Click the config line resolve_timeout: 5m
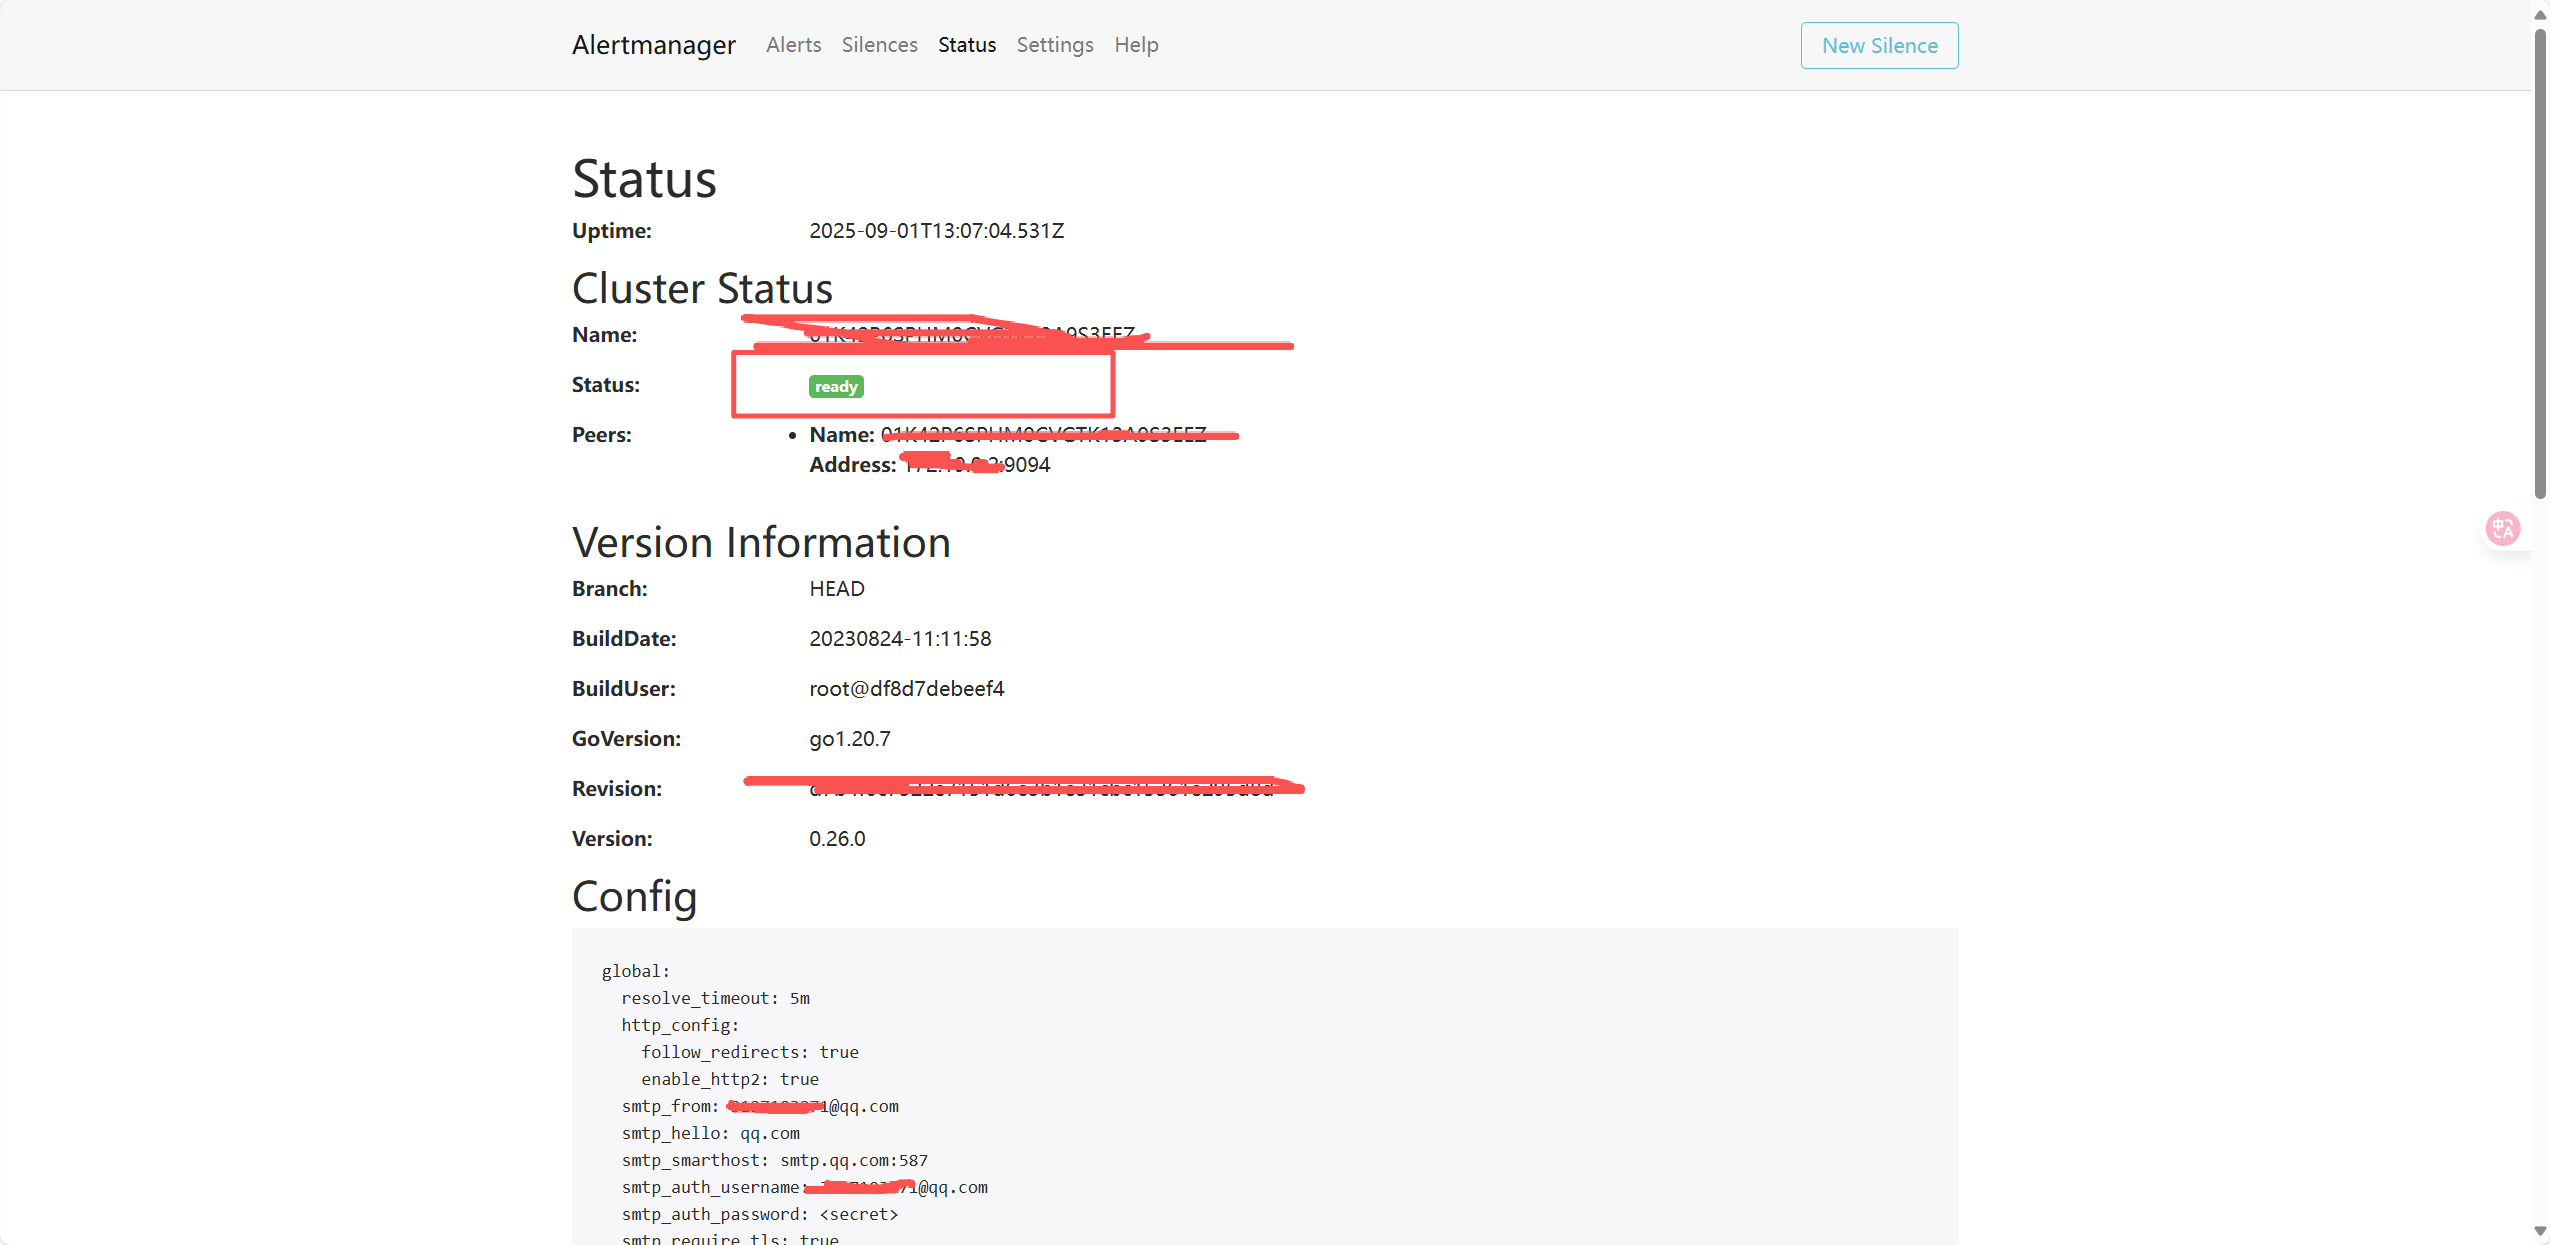The height and width of the screenshot is (1245, 2550). [x=715, y=998]
